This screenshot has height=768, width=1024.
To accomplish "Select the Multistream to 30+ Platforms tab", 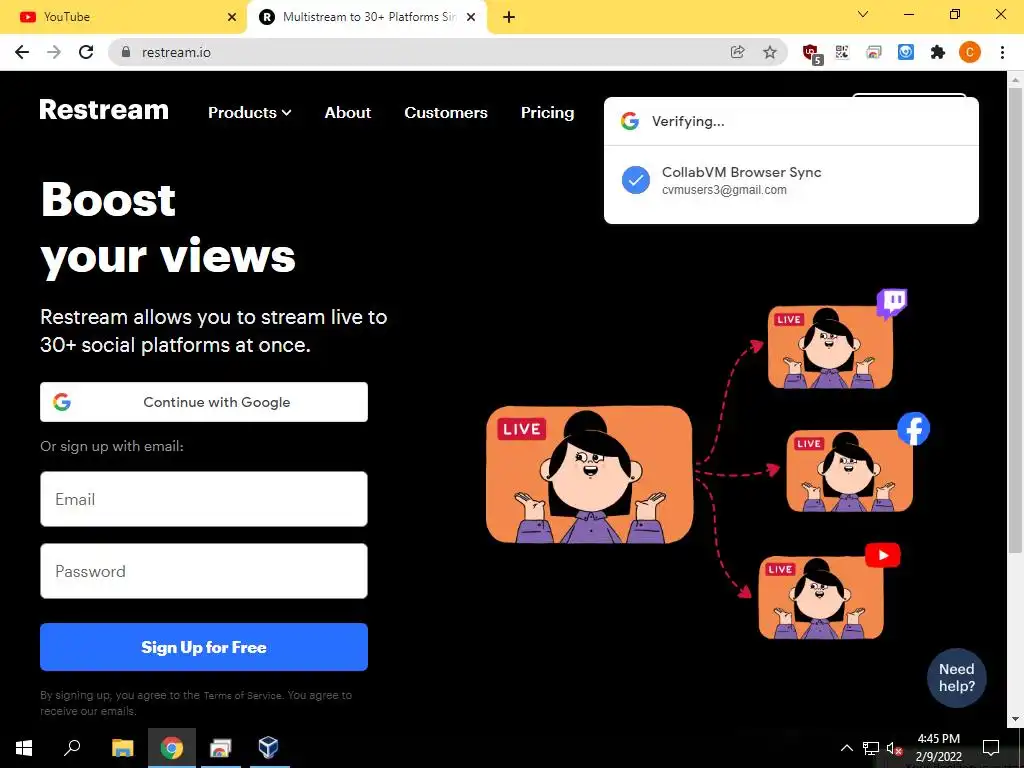I will 367,17.
